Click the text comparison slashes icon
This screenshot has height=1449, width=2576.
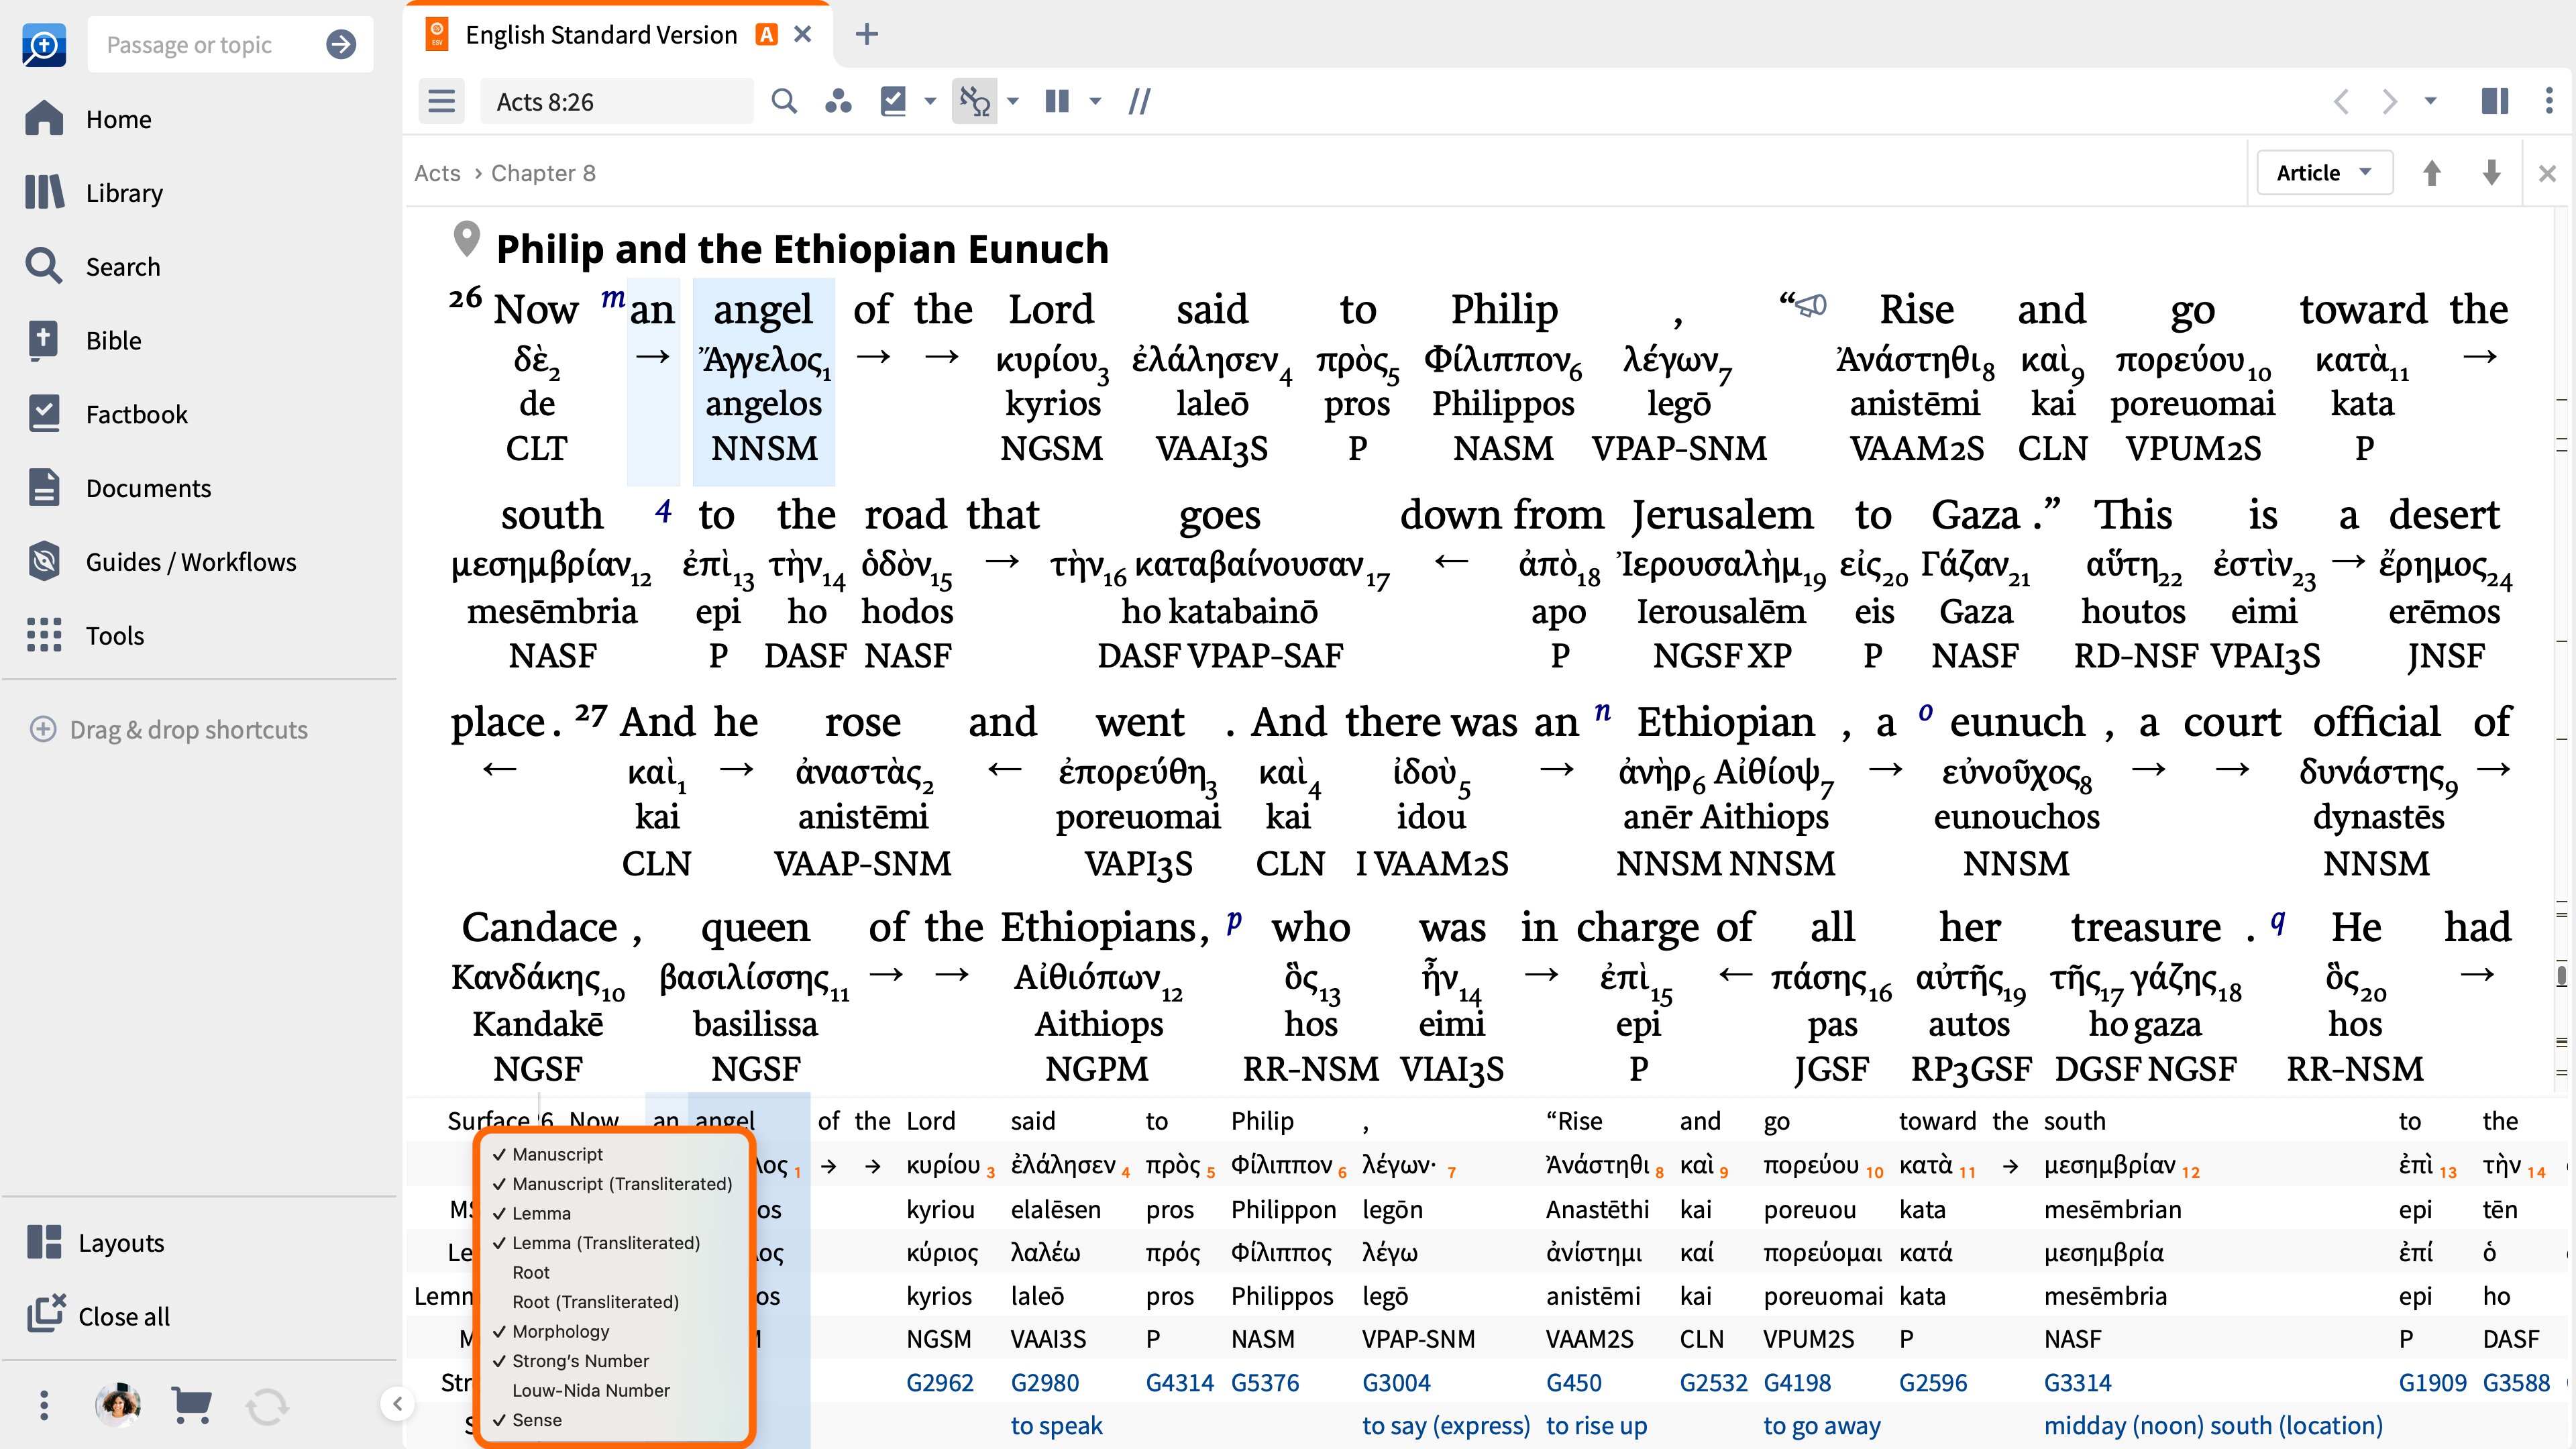(1139, 101)
